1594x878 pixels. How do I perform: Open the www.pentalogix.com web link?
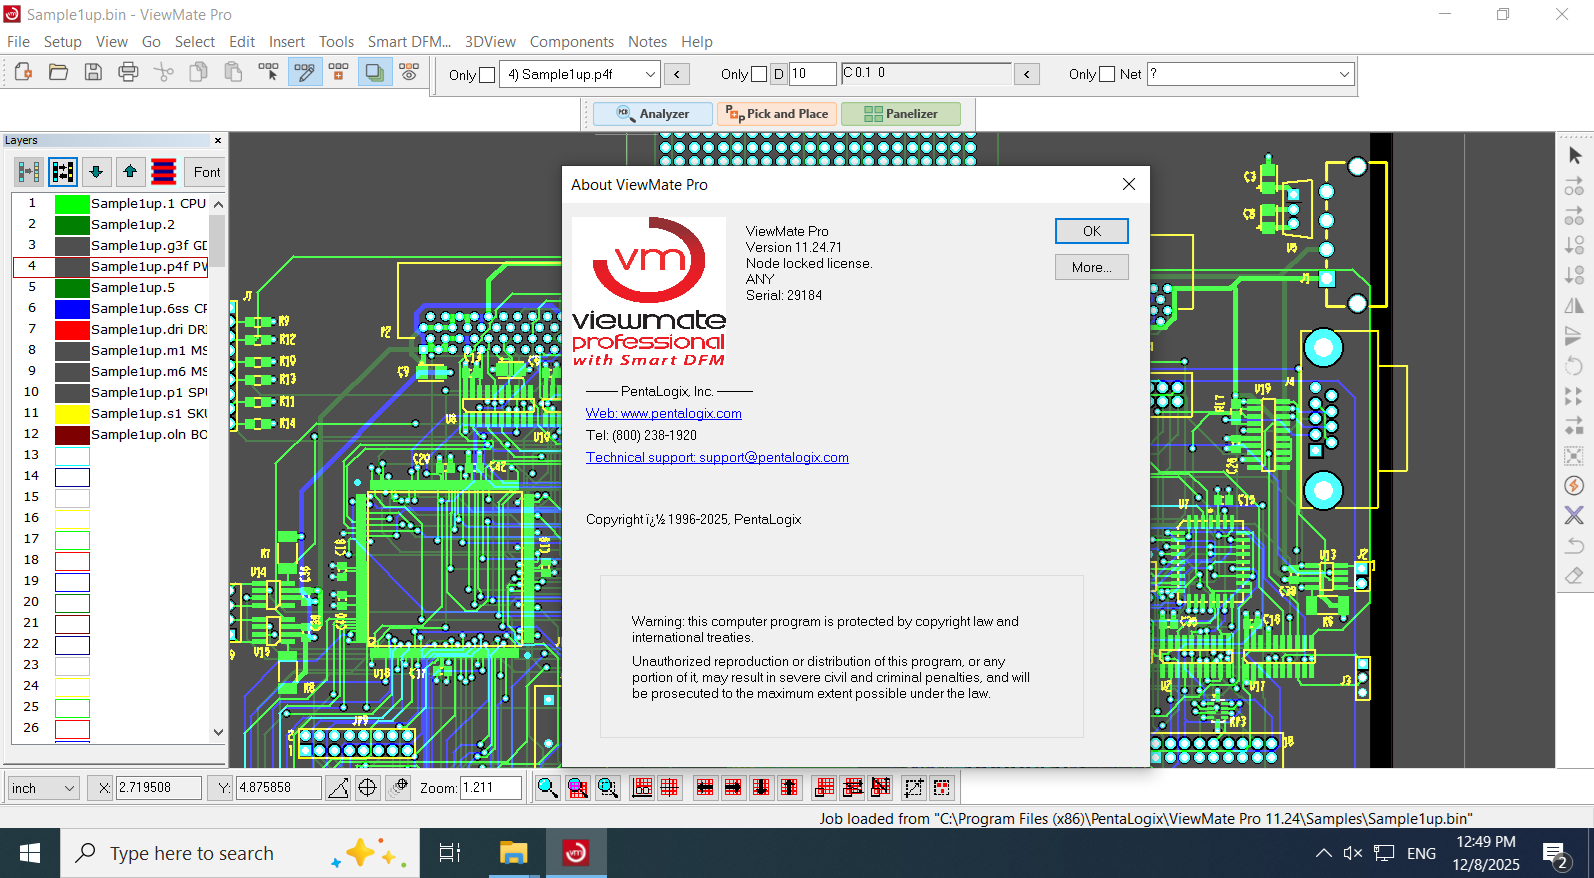pyautogui.click(x=664, y=413)
